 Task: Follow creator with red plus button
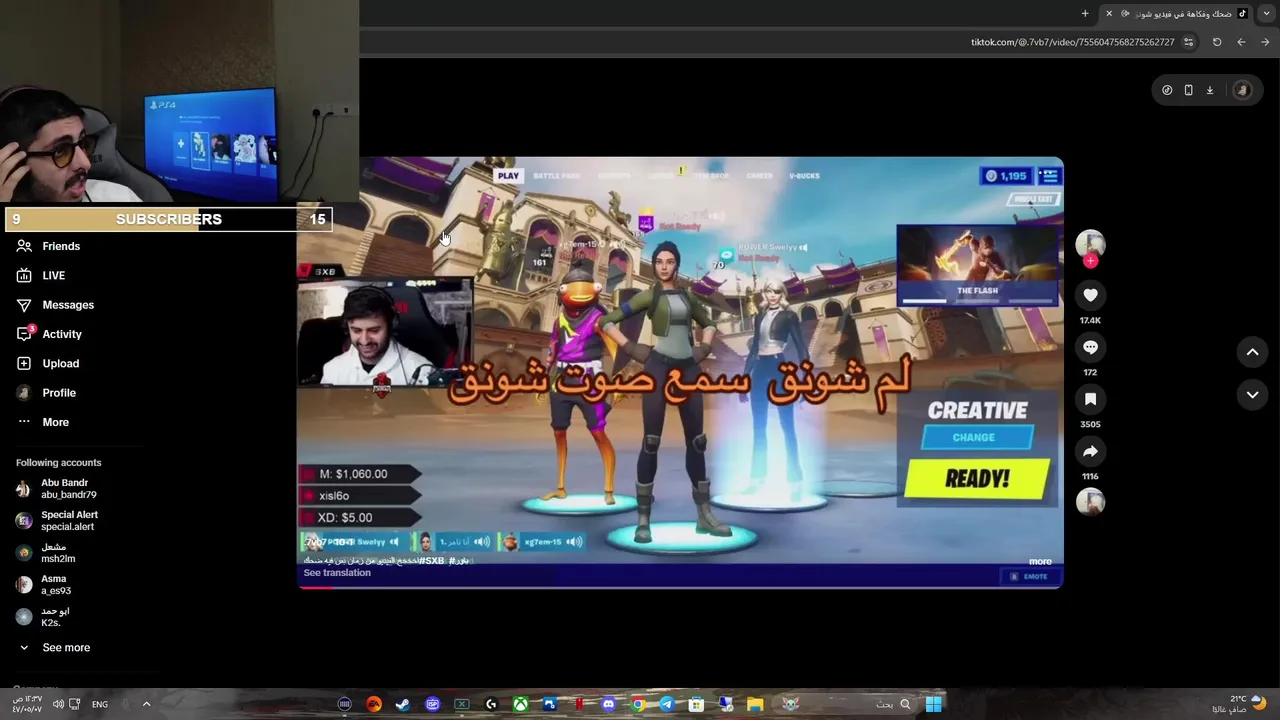click(1090, 261)
